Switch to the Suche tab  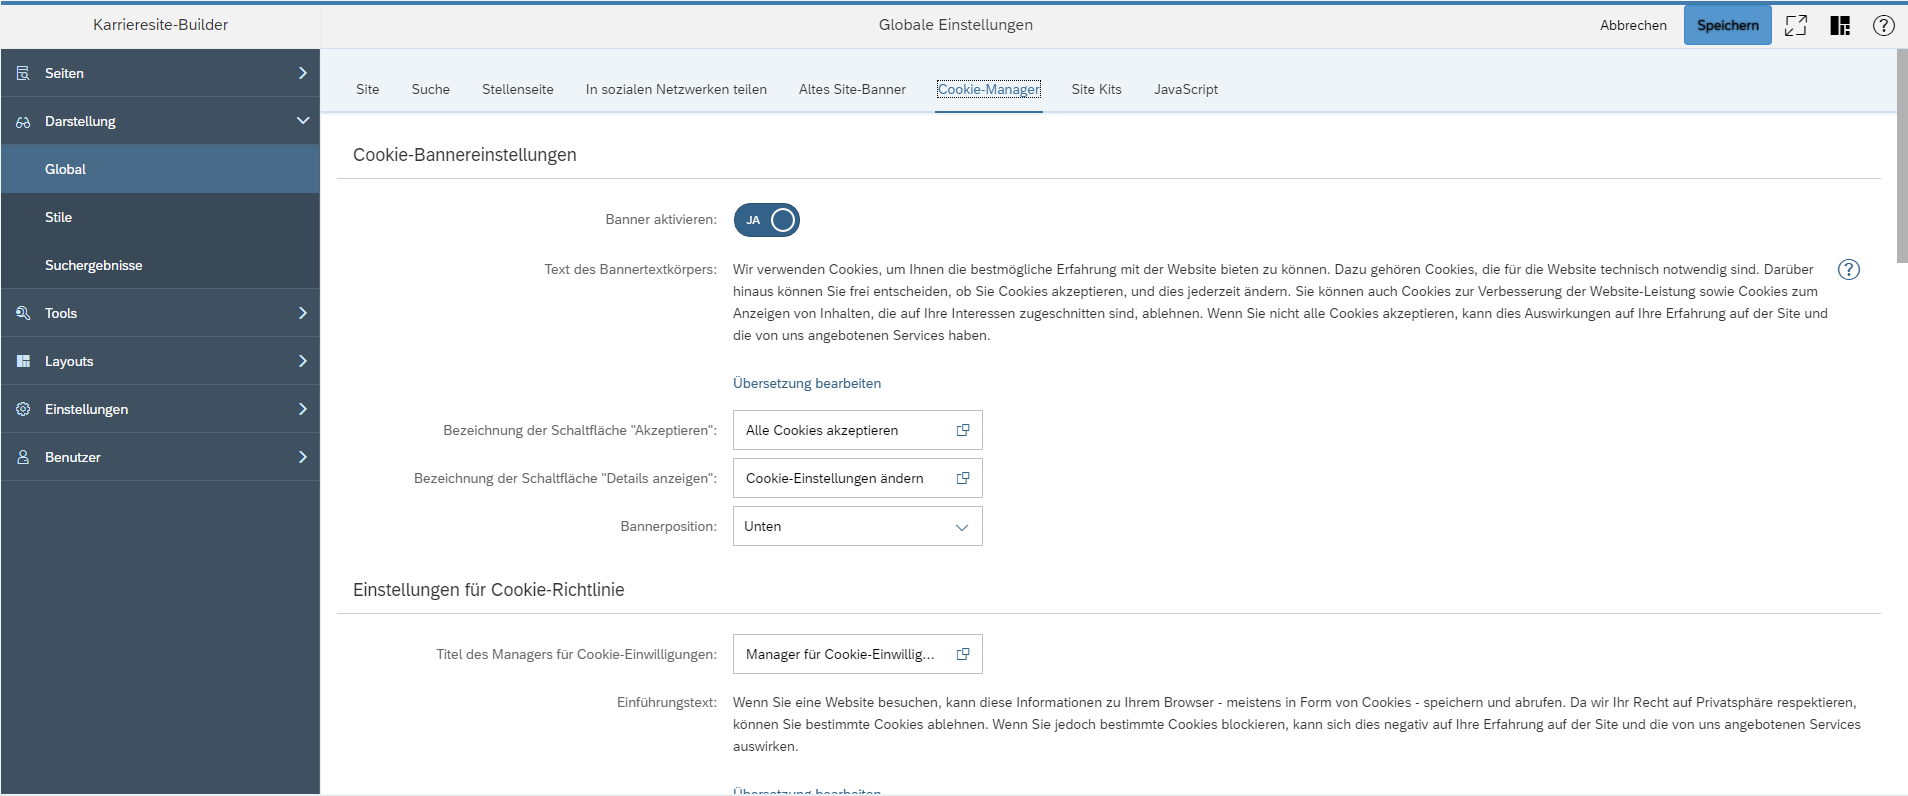(x=431, y=89)
